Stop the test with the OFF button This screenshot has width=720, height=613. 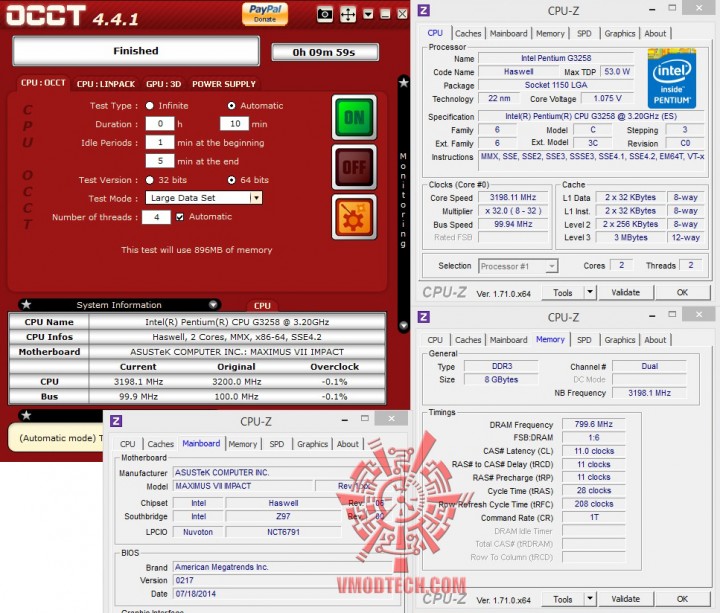tap(354, 167)
